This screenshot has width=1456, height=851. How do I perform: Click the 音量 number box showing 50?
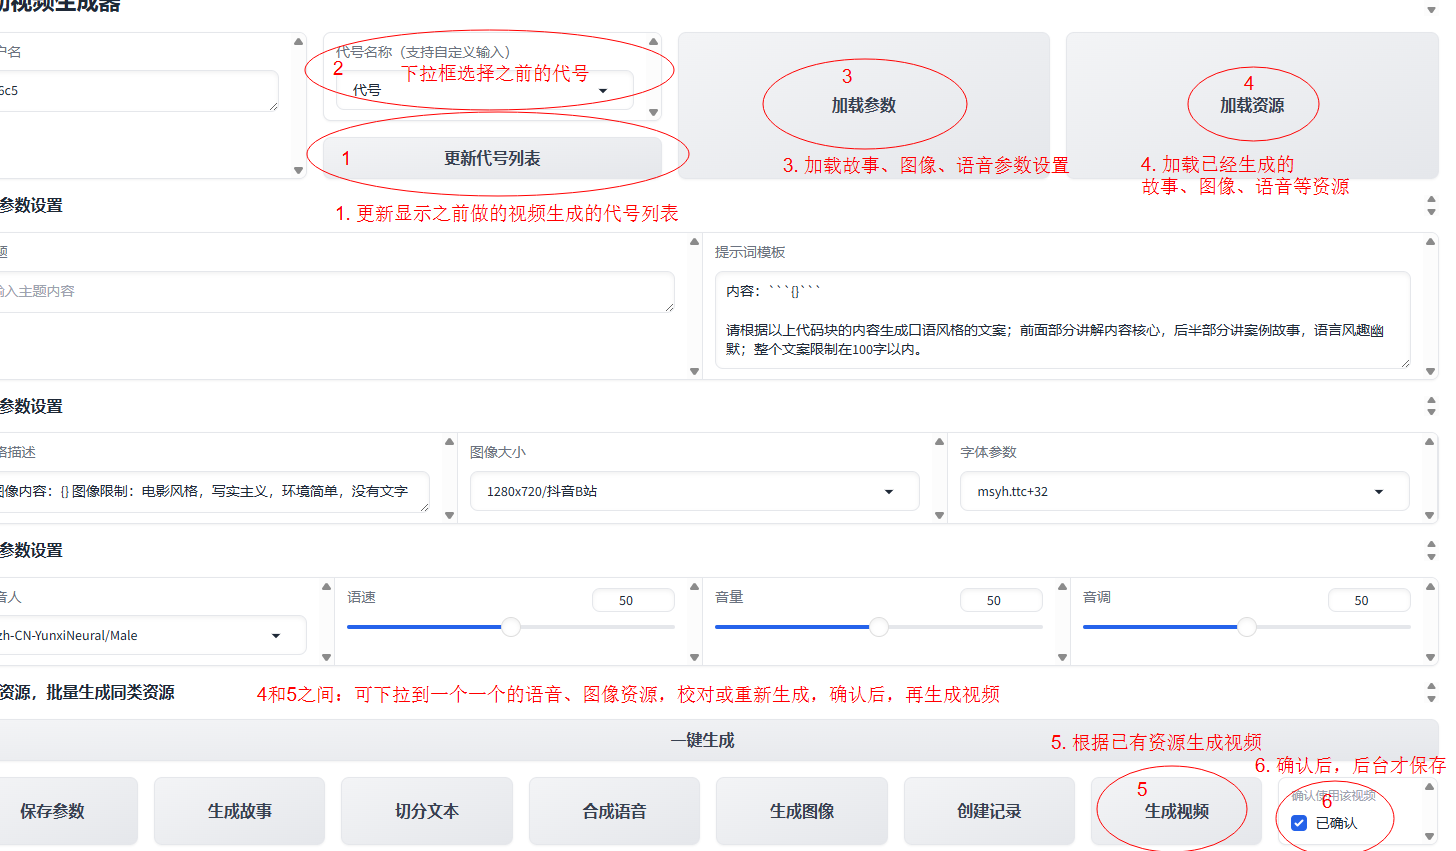[x=1001, y=600]
